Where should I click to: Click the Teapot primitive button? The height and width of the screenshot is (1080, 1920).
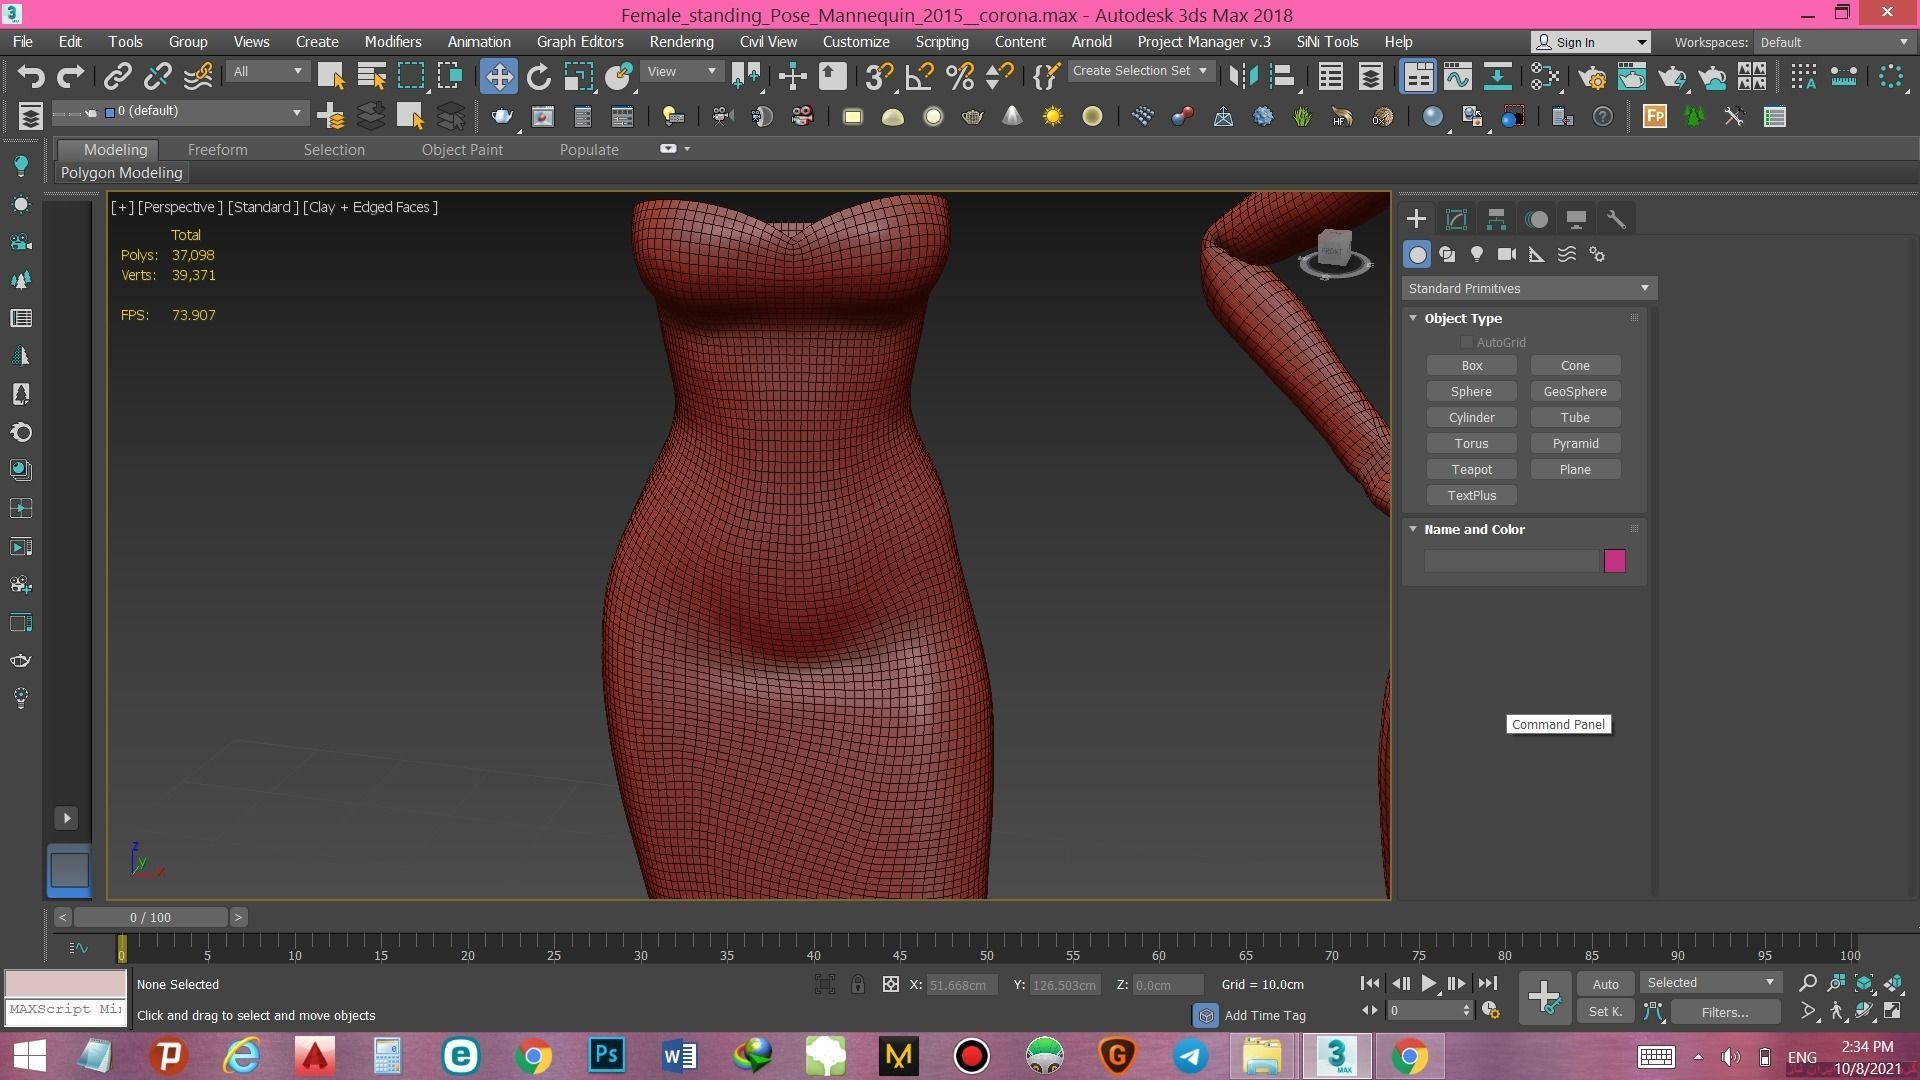[x=1471, y=469]
